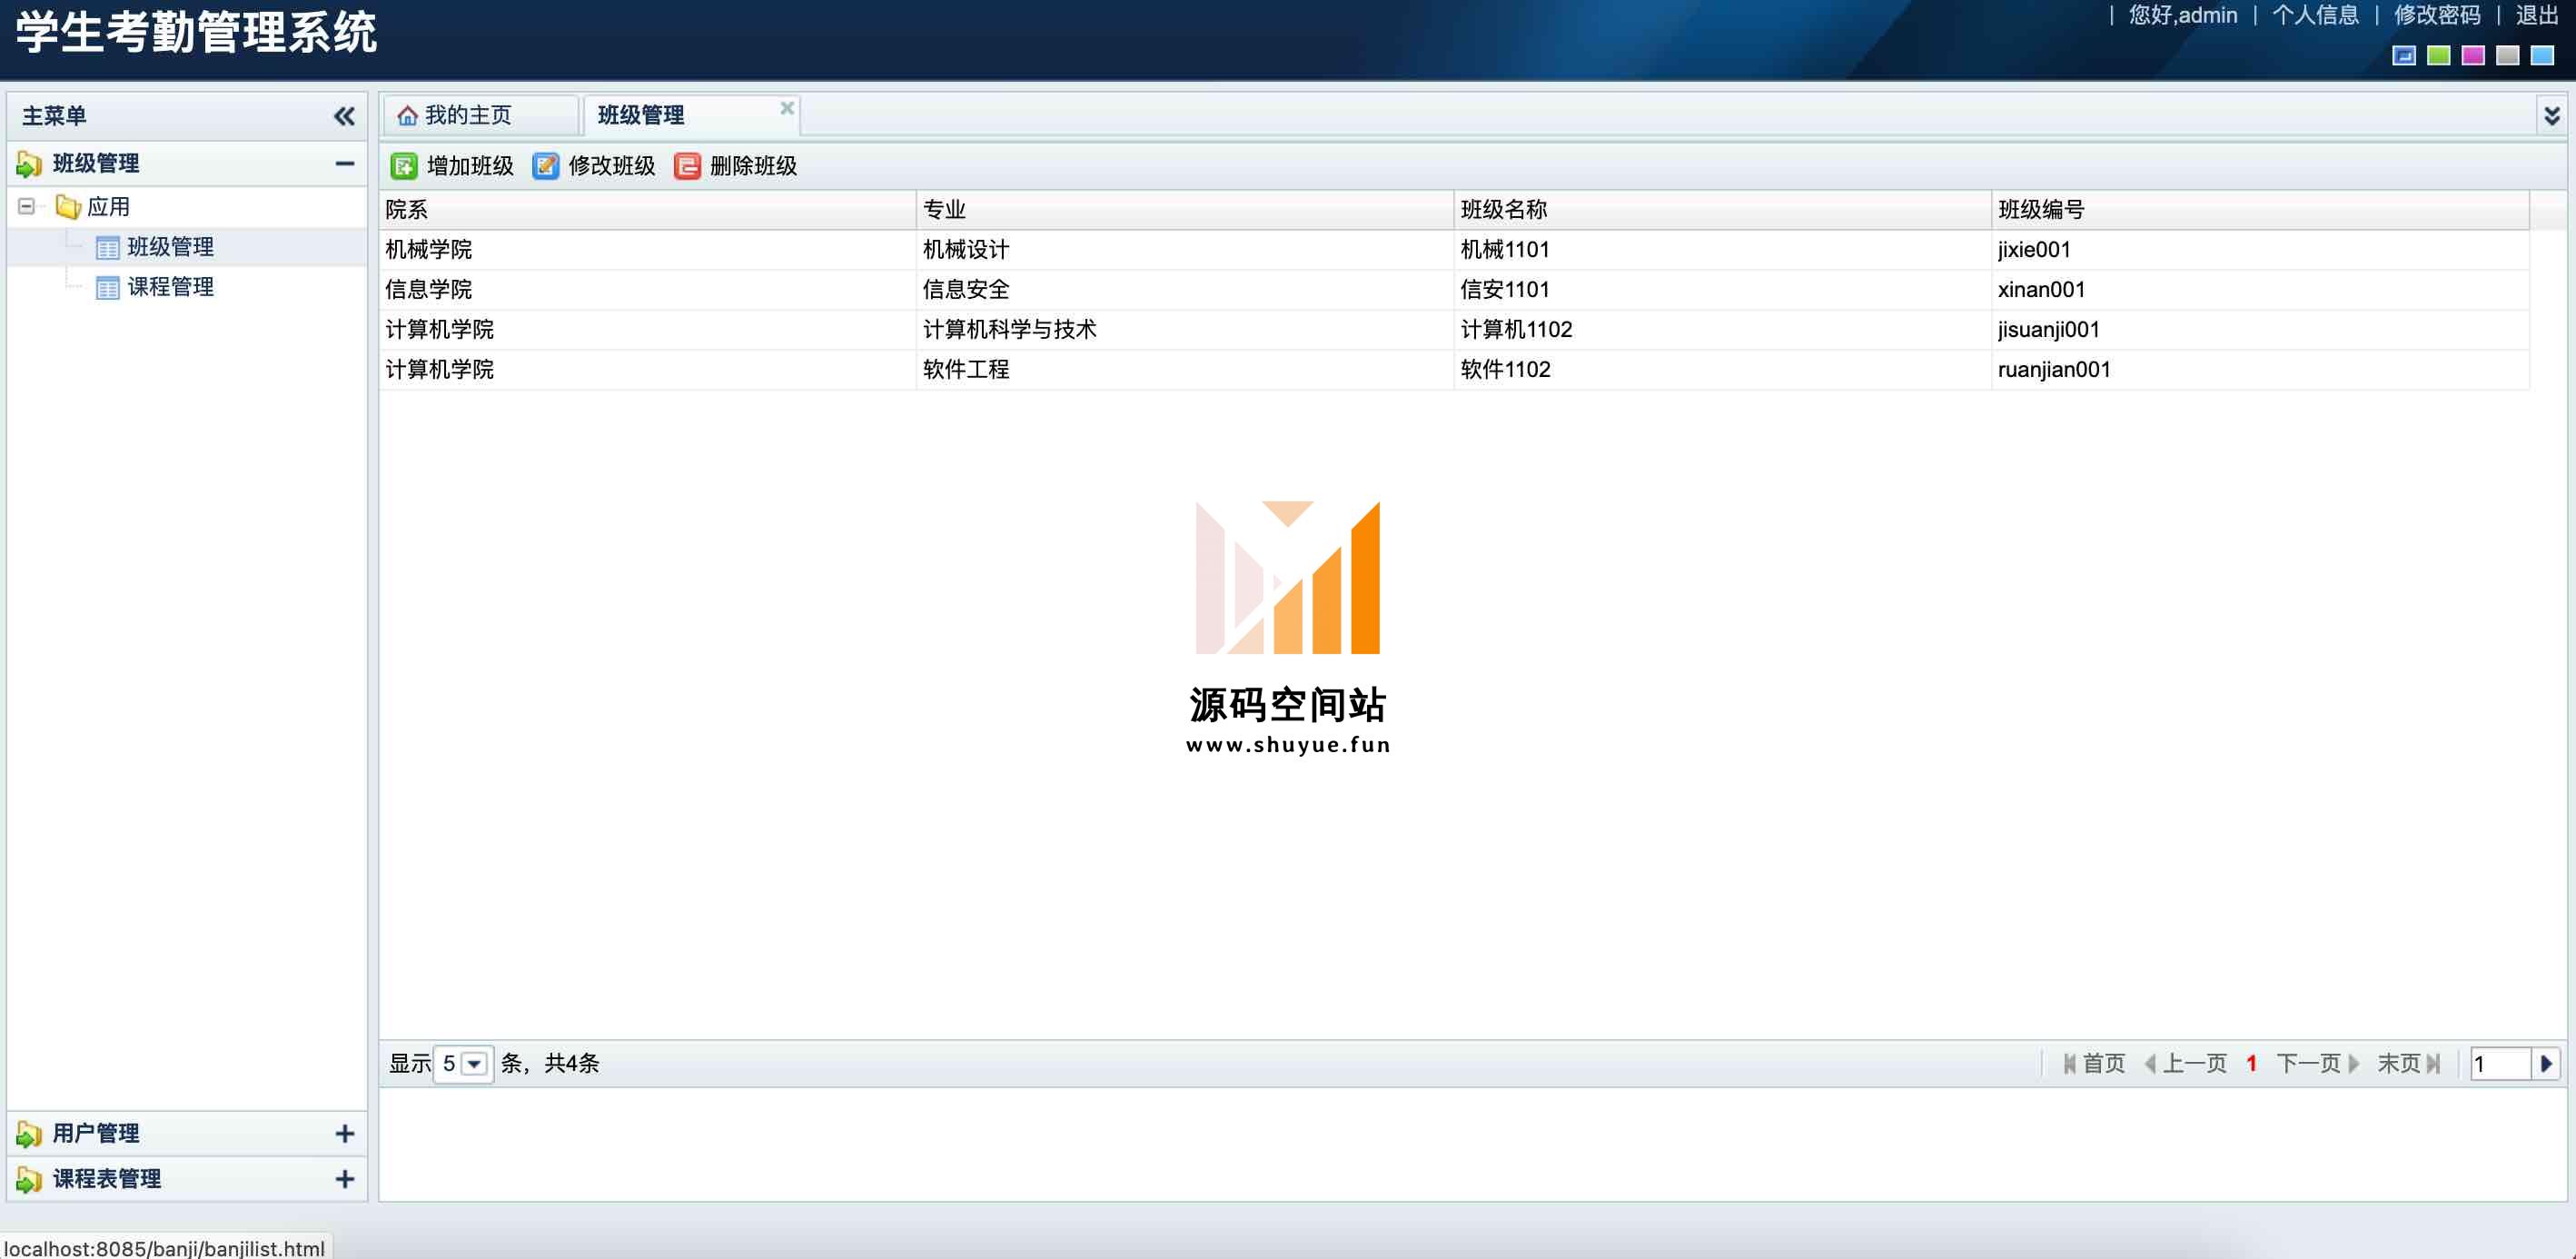The image size is (2576, 1259).
Task: Open 课程管理 in the tree
Action: point(171,288)
